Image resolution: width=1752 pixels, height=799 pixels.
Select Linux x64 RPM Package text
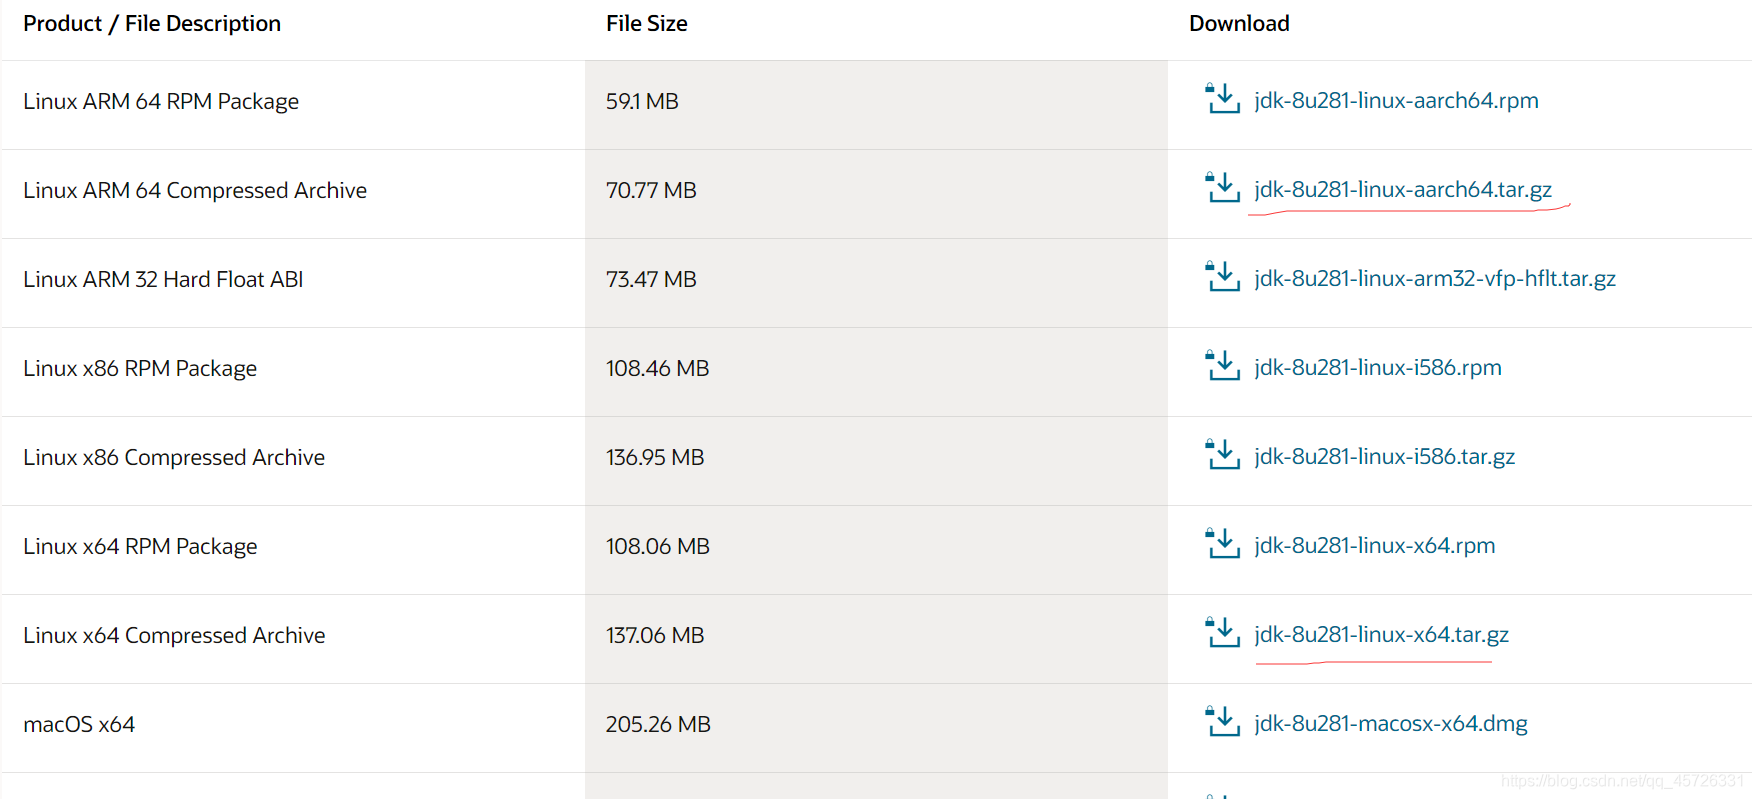(x=140, y=547)
